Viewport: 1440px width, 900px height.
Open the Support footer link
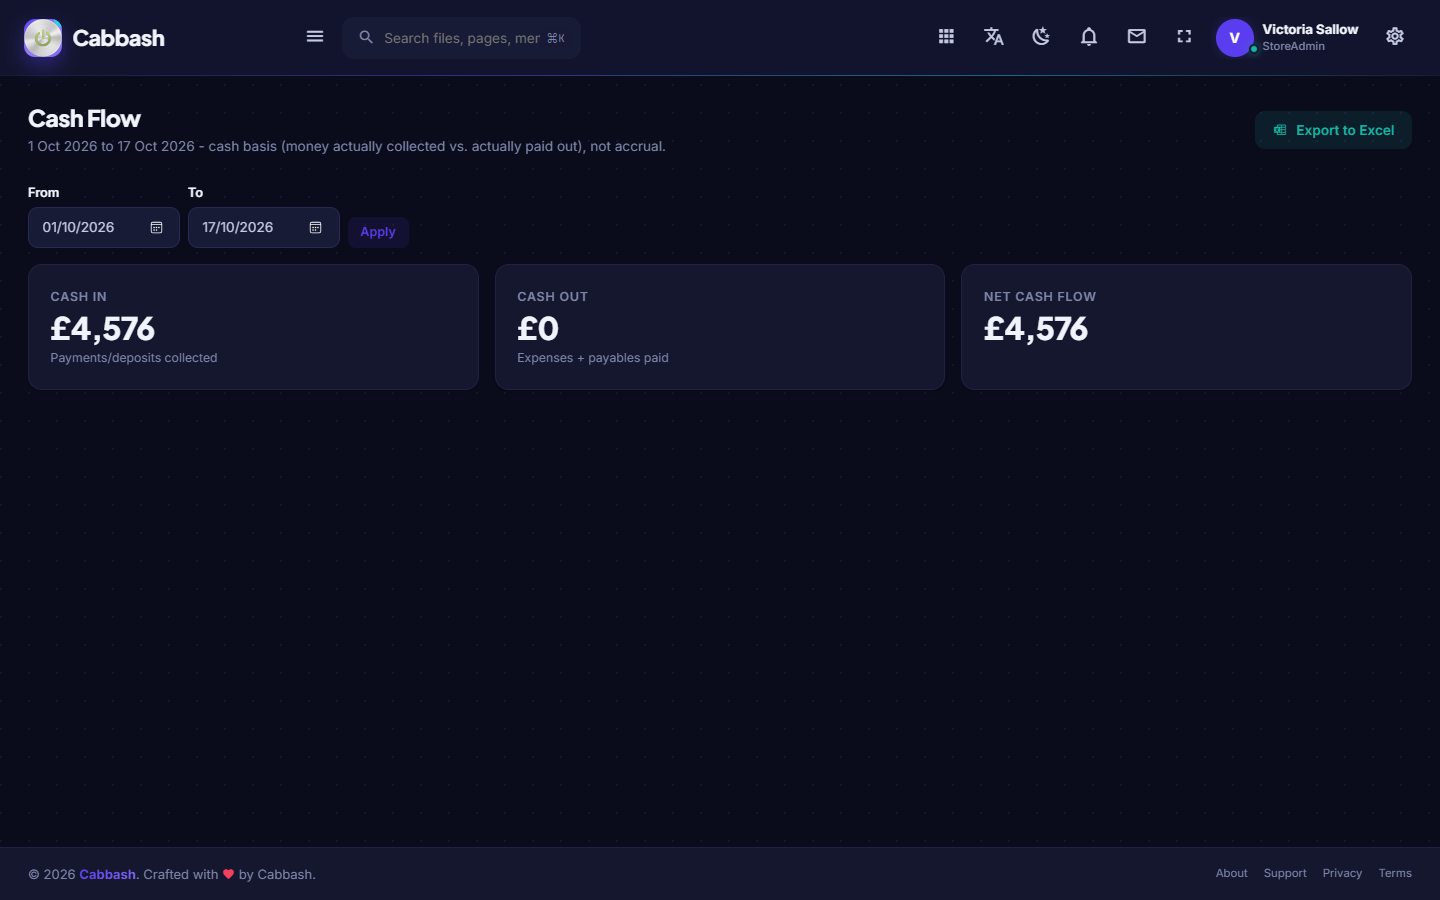point(1285,873)
